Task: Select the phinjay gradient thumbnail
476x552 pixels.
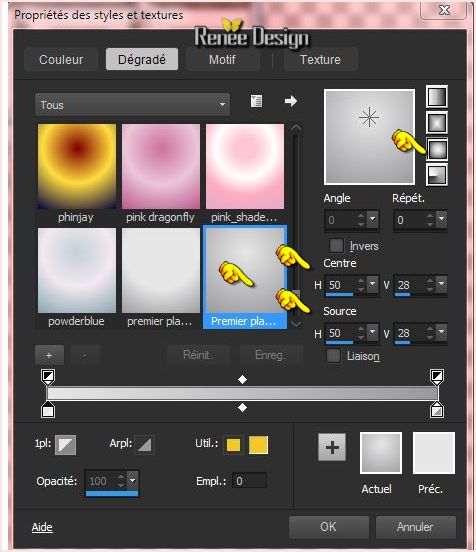Action: (x=77, y=166)
